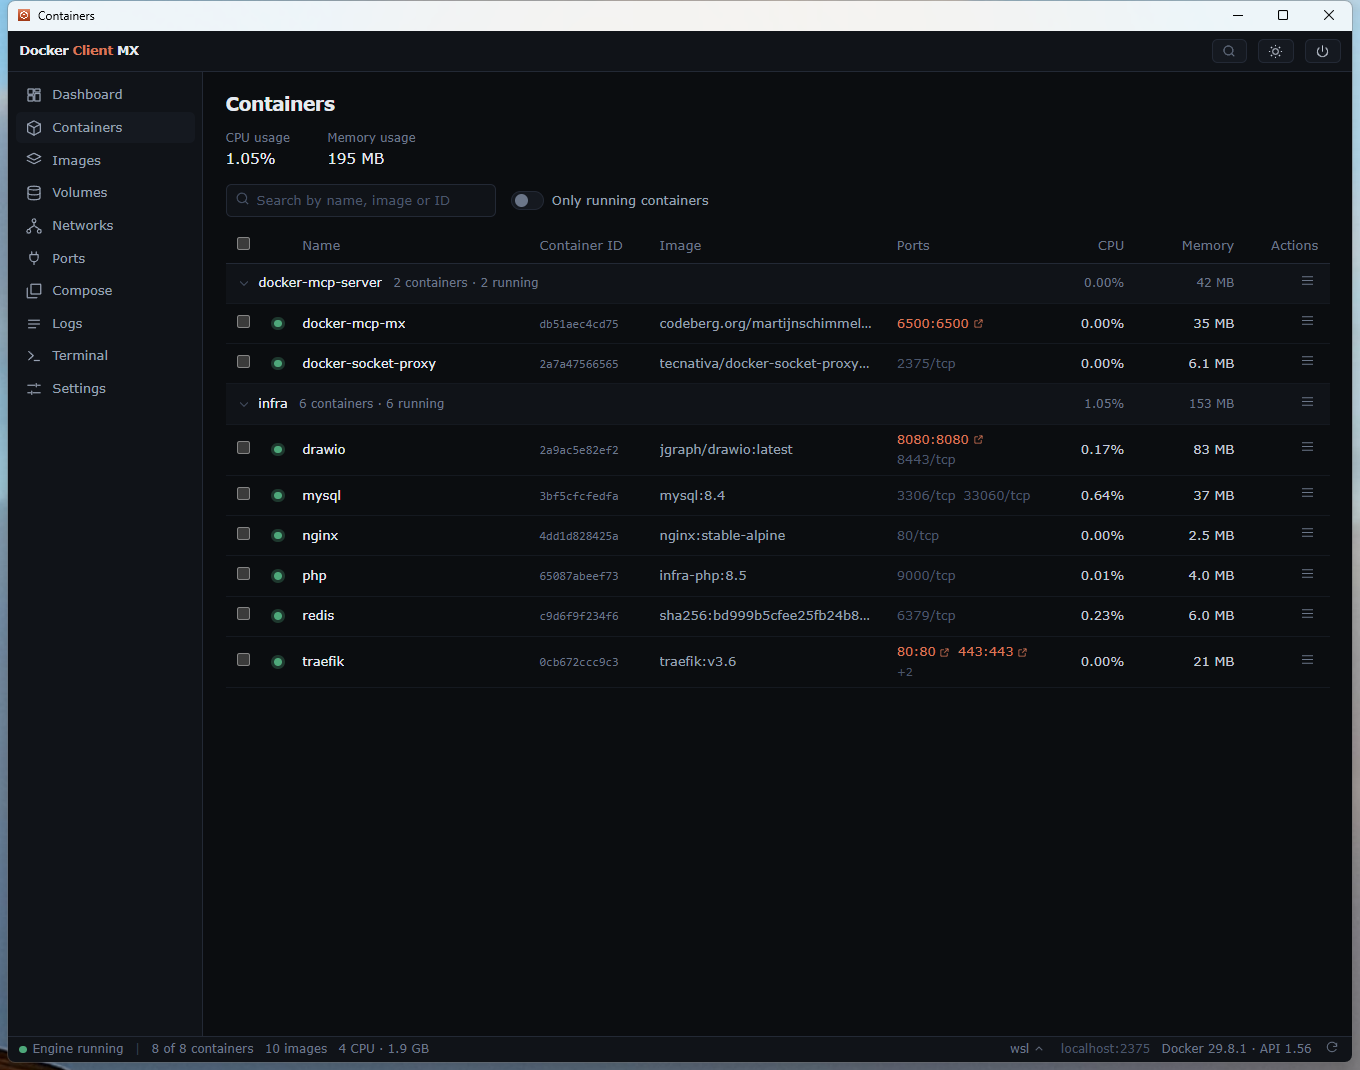Screen dimensions: 1360x1070
Task: Click green status dot of drawio container
Action: click(x=278, y=450)
